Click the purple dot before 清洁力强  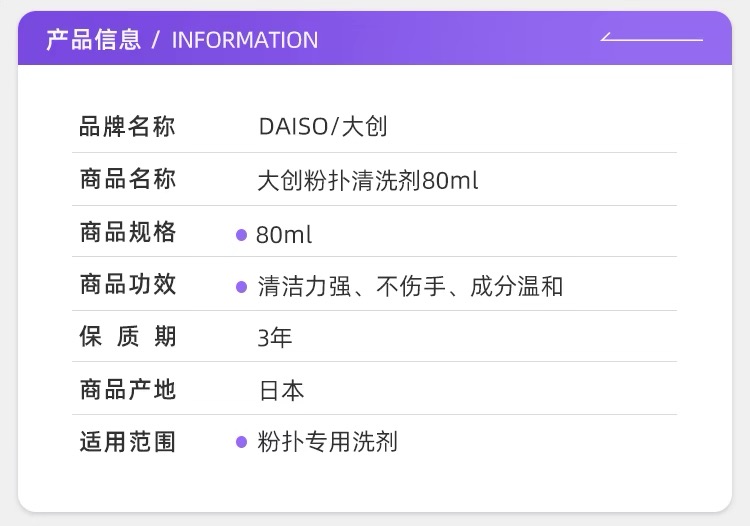[241, 287]
